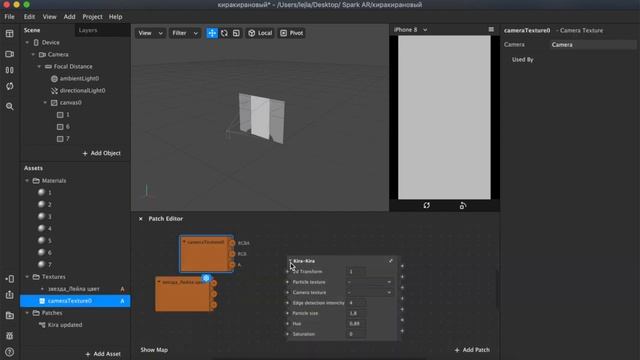Viewport: 640px width, 360px height.
Task: Click the Hue value field
Action: (x=357, y=324)
